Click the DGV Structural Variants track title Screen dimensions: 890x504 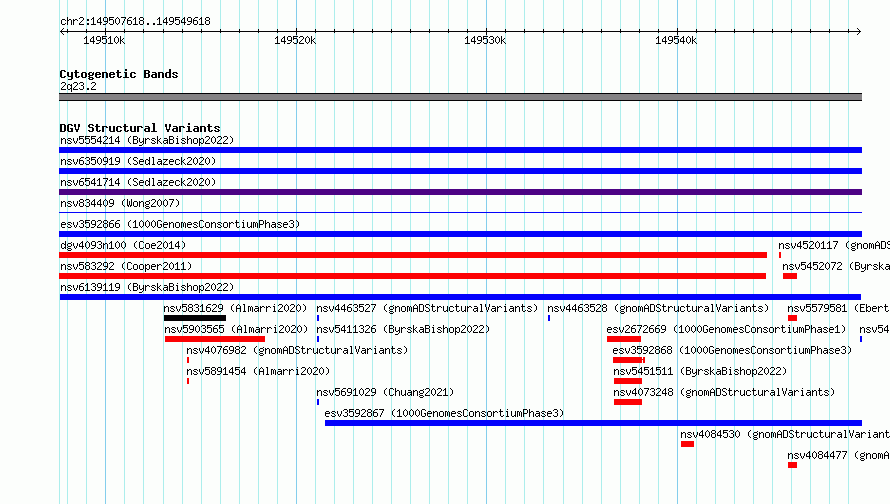point(140,128)
